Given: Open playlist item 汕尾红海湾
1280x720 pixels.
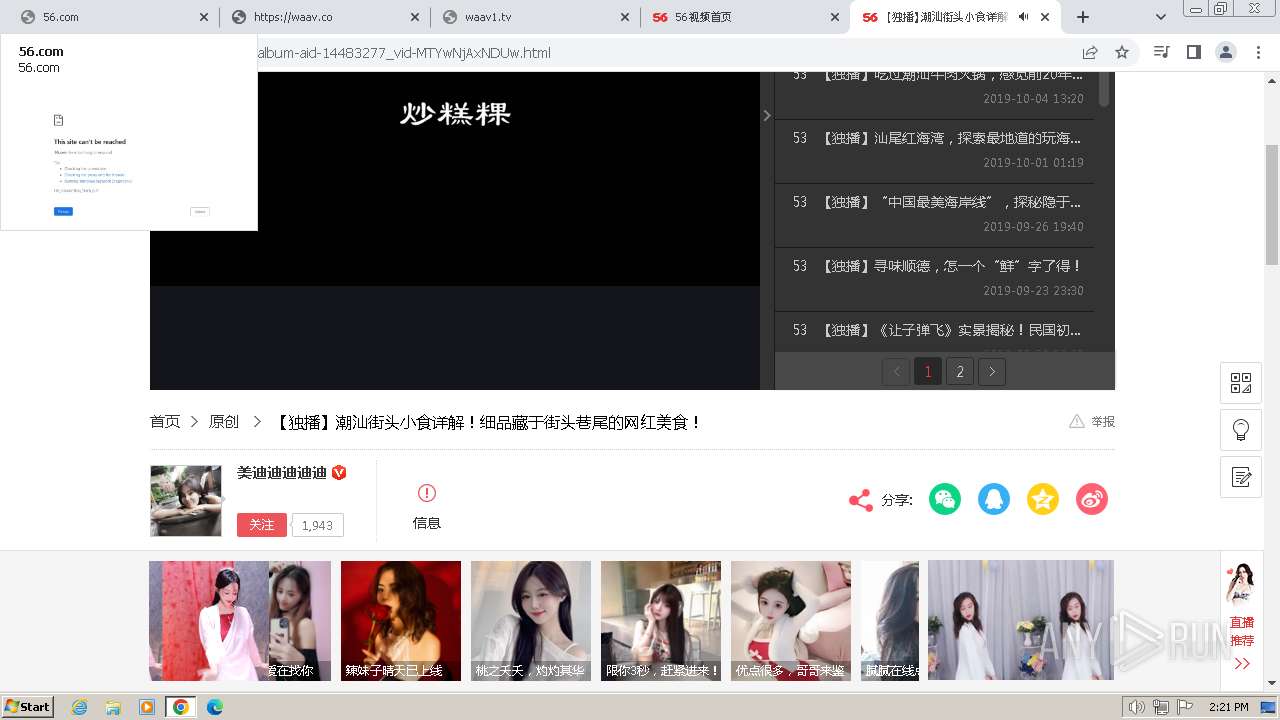Looking at the screenshot, I should click(x=934, y=150).
